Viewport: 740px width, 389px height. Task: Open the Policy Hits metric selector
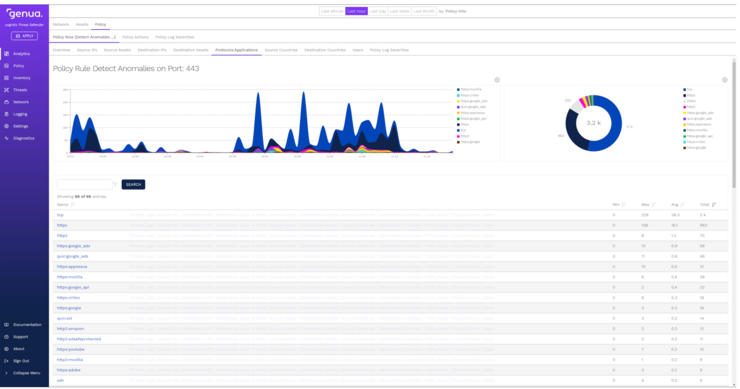click(455, 11)
